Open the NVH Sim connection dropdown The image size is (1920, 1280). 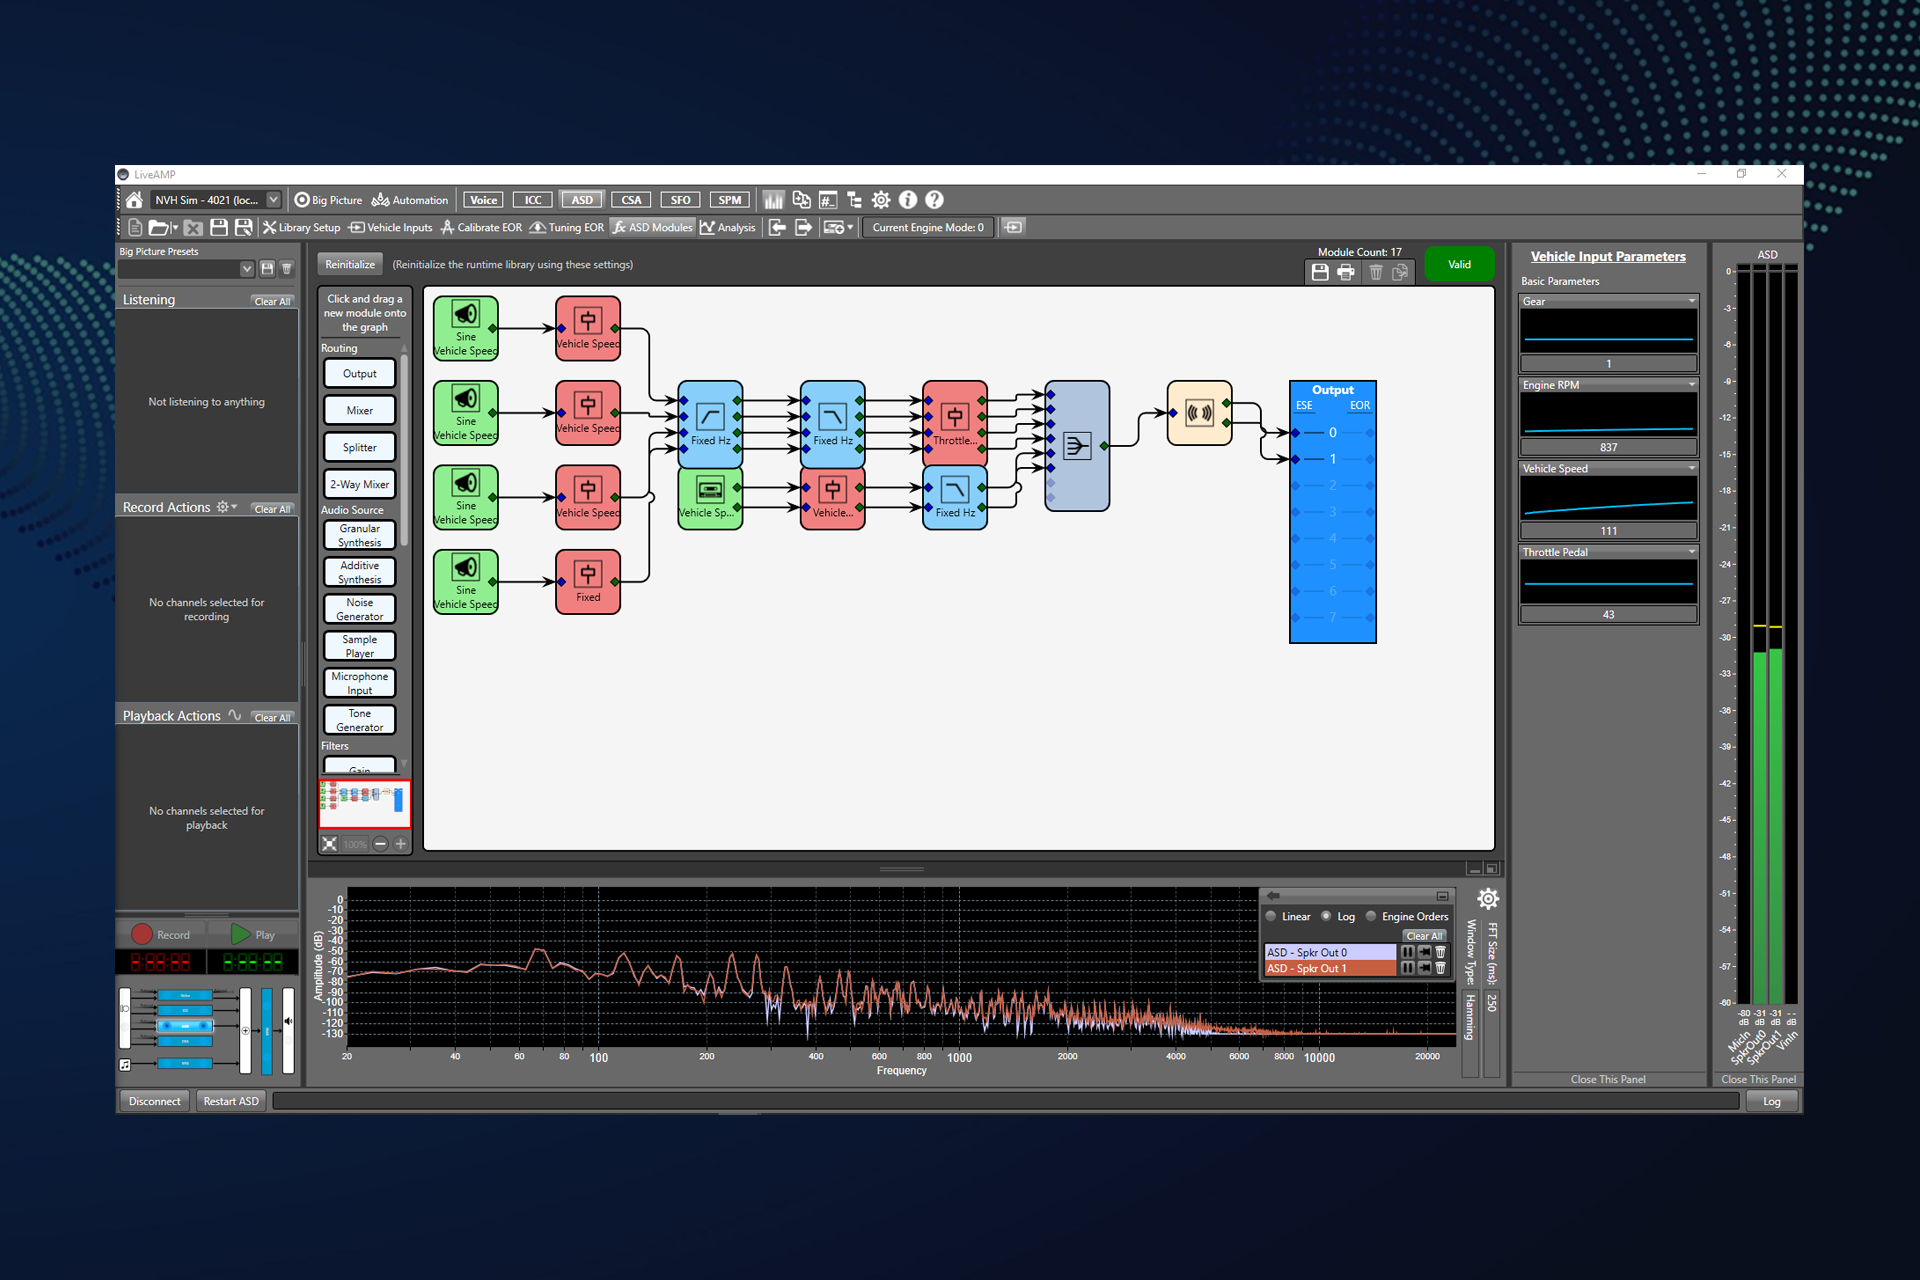273,200
